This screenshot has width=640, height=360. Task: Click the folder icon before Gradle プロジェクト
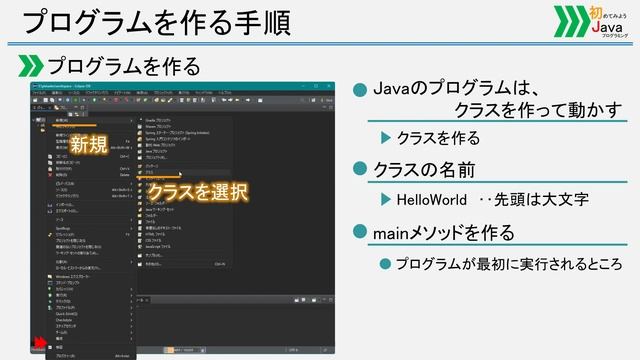click(140, 120)
